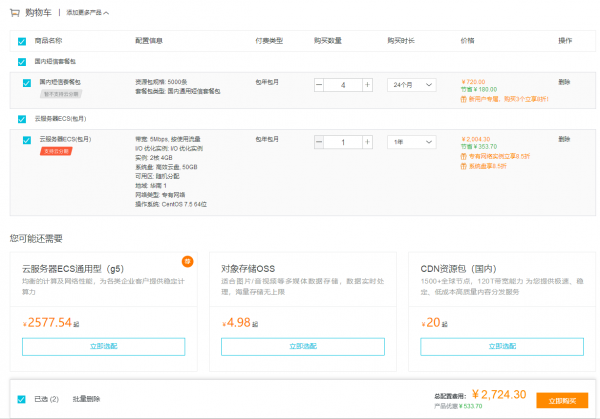This screenshot has width=600, height=419.
Task: Click the 带宽: 5Mbps configuration text
Action: click(168, 139)
